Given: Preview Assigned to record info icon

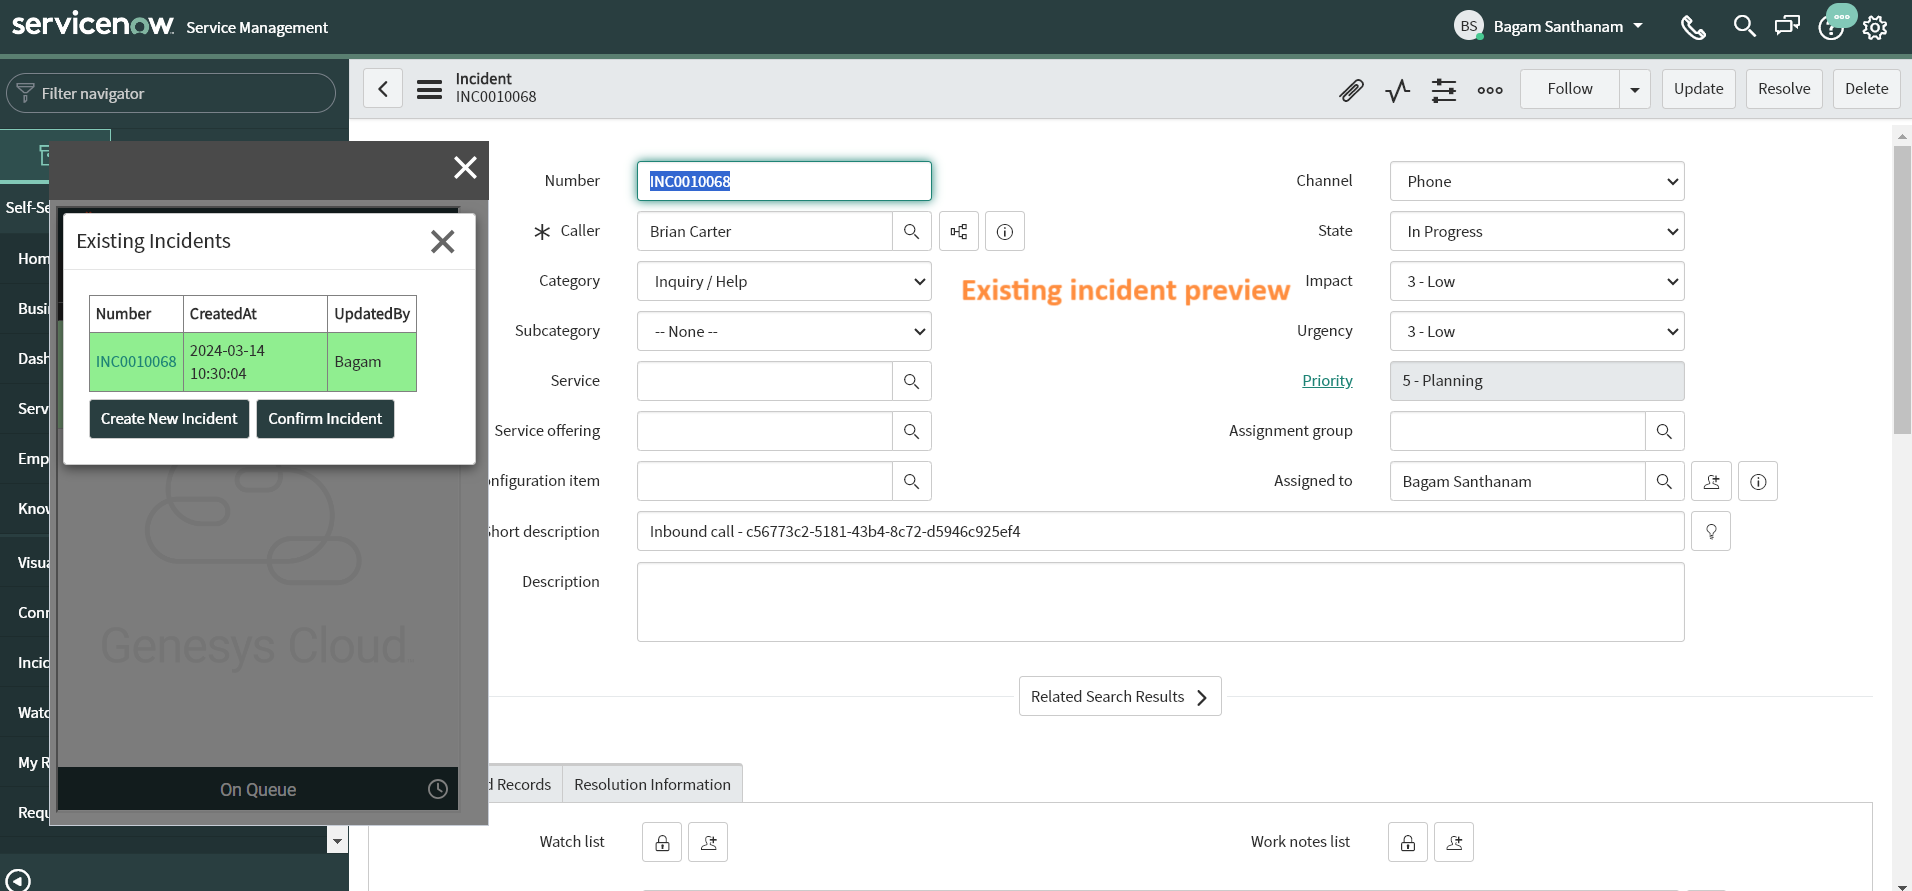Looking at the screenshot, I should coord(1758,481).
